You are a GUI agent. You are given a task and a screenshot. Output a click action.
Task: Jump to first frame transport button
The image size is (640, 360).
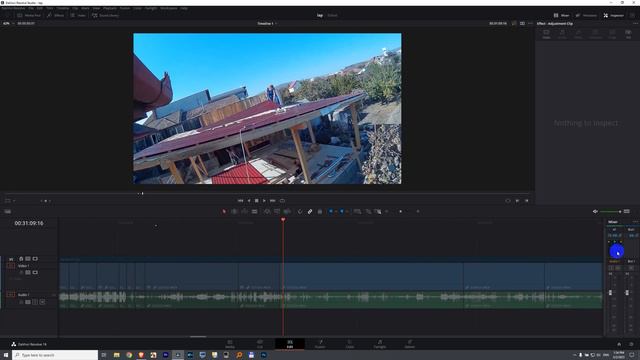(240, 201)
